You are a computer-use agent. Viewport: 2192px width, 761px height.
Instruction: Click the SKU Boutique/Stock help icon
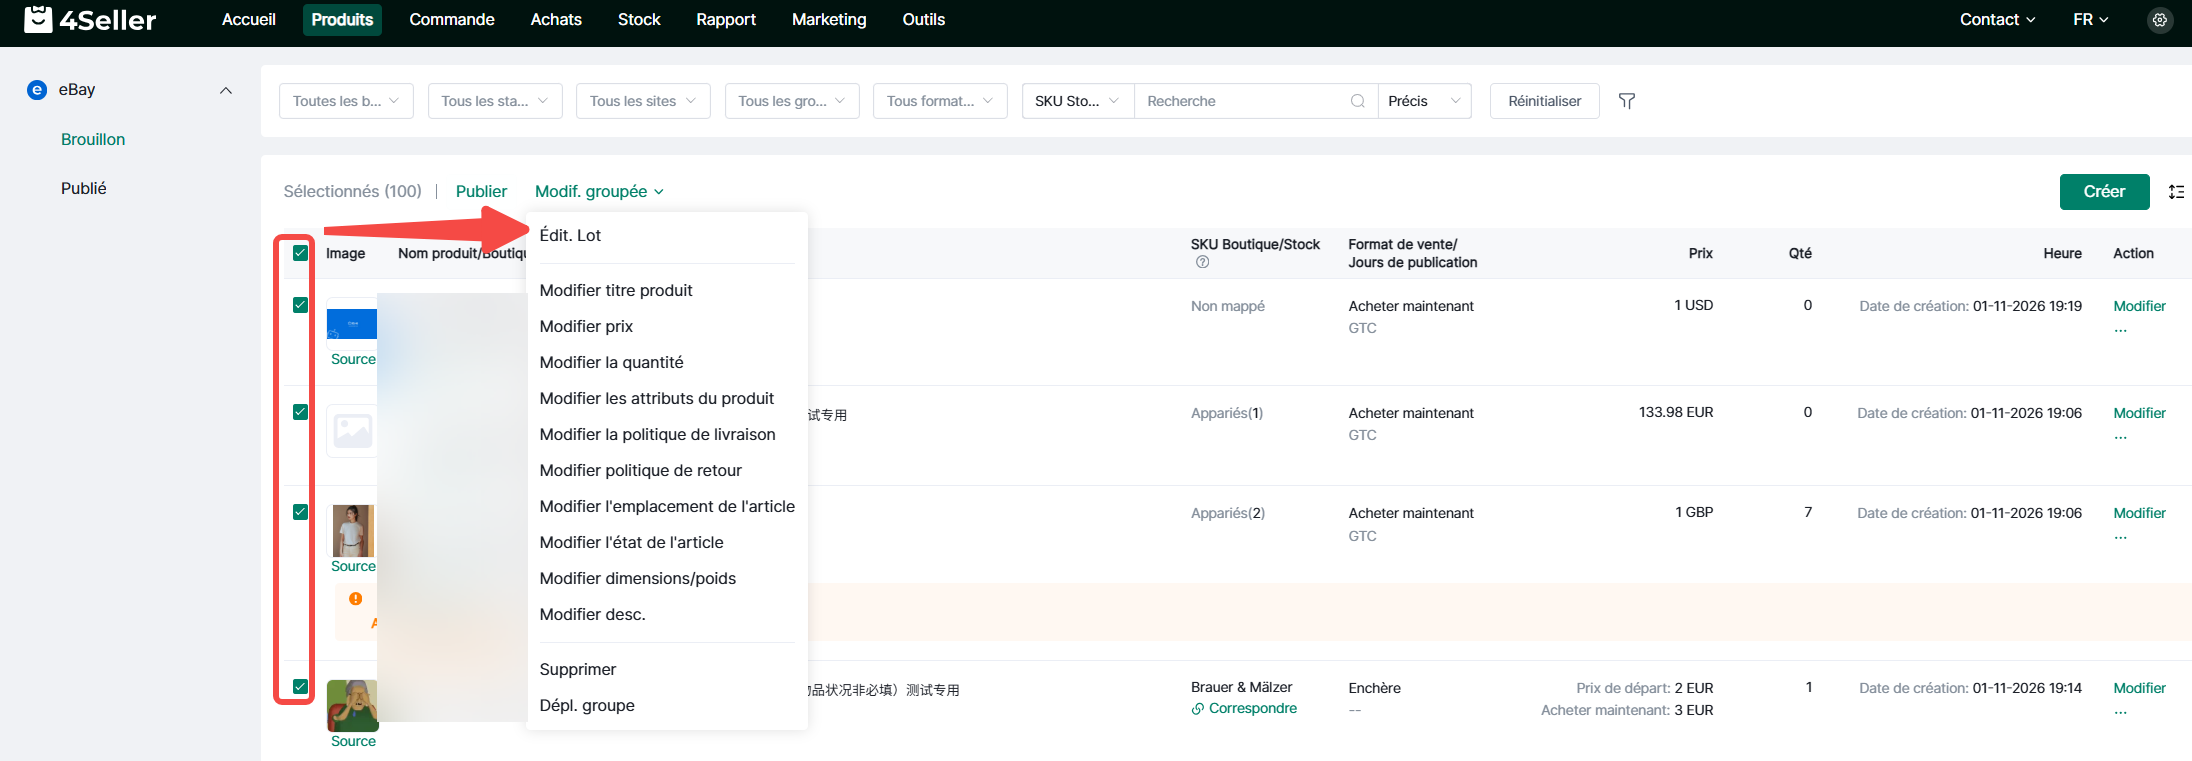(x=1202, y=262)
